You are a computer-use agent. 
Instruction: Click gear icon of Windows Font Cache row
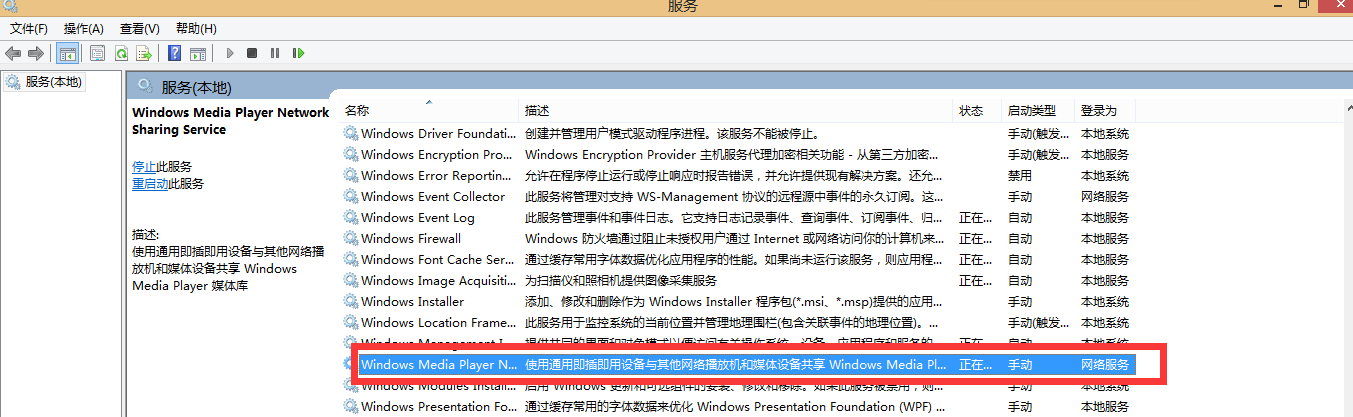(x=350, y=259)
